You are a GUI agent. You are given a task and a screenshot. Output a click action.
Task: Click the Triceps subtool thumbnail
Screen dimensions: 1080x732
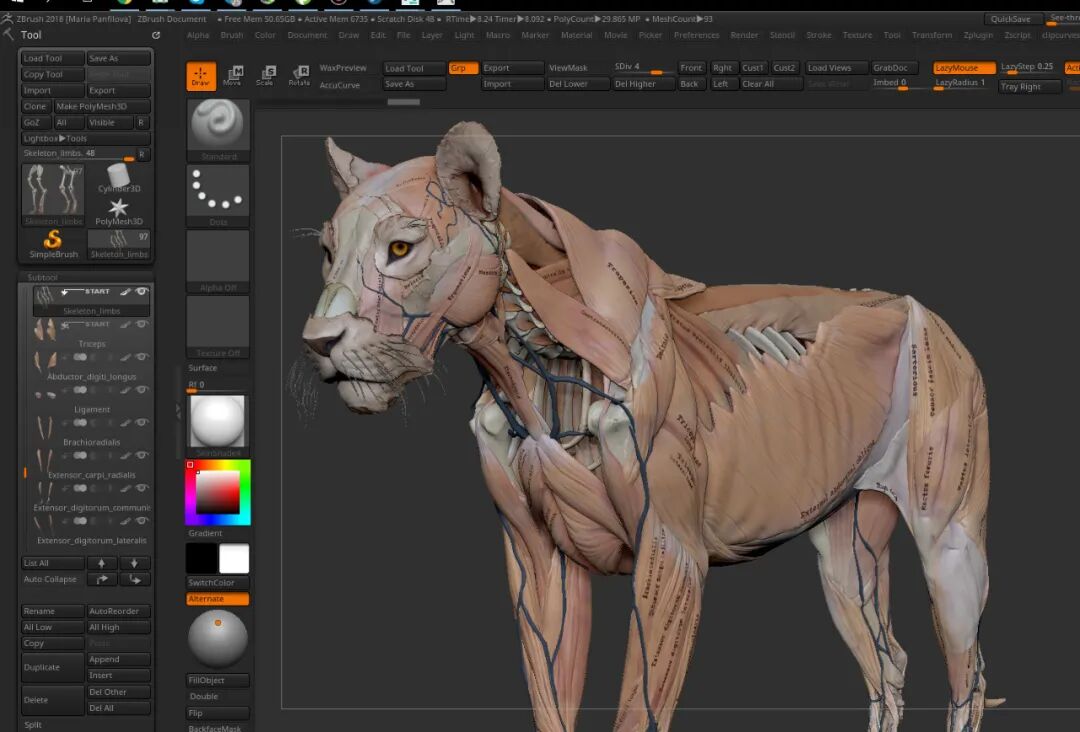pos(45,330)
